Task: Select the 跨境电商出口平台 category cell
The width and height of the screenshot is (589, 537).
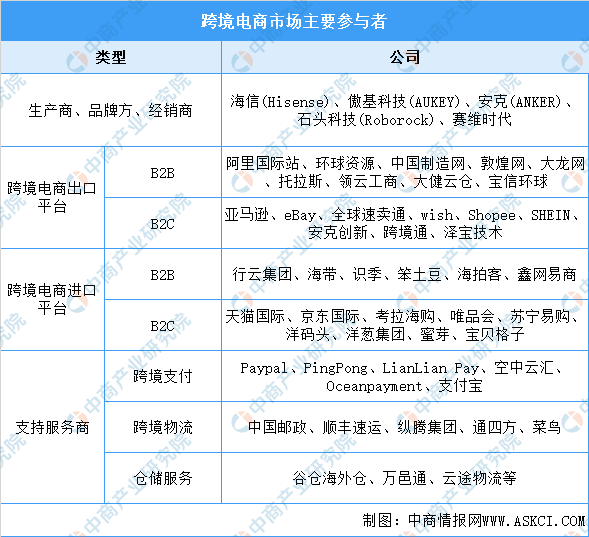Action: pos(52,198)
